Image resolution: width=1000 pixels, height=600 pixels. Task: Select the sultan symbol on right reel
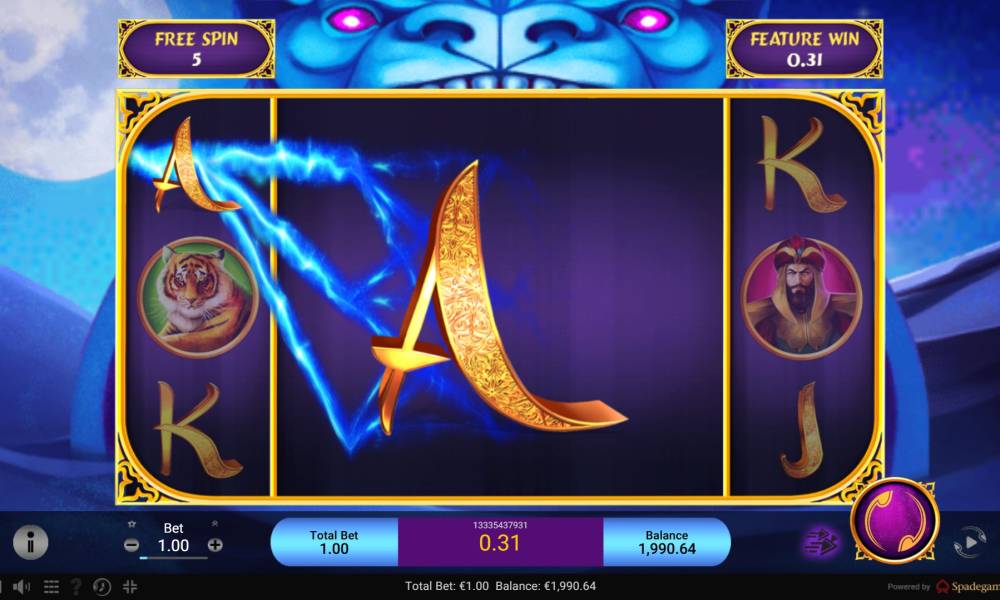coord(801,298)
